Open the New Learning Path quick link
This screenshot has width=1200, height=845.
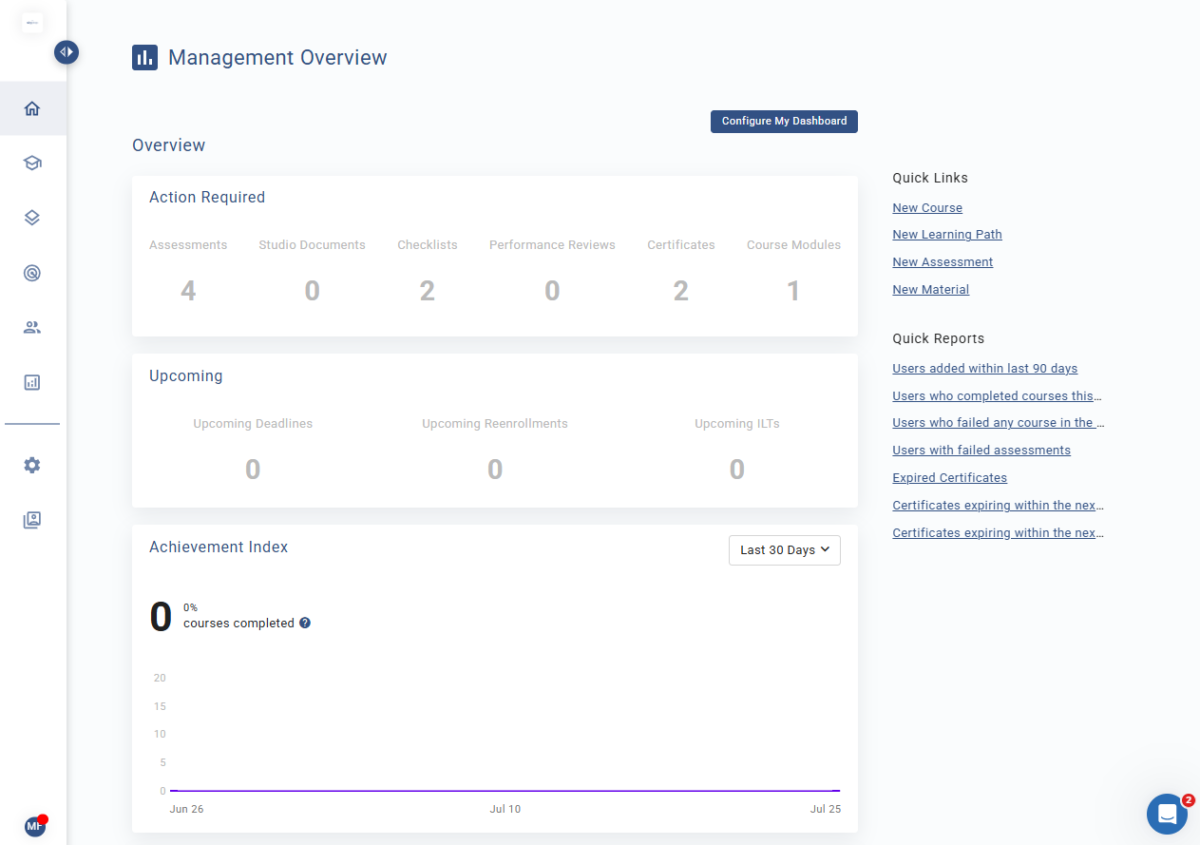pos(947,235)
